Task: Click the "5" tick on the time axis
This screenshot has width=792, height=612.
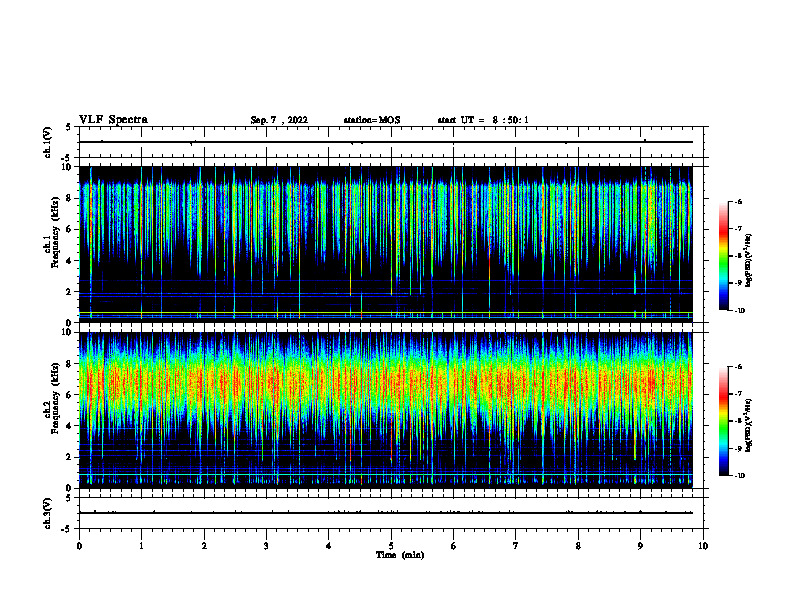Action: coord(391,546)
